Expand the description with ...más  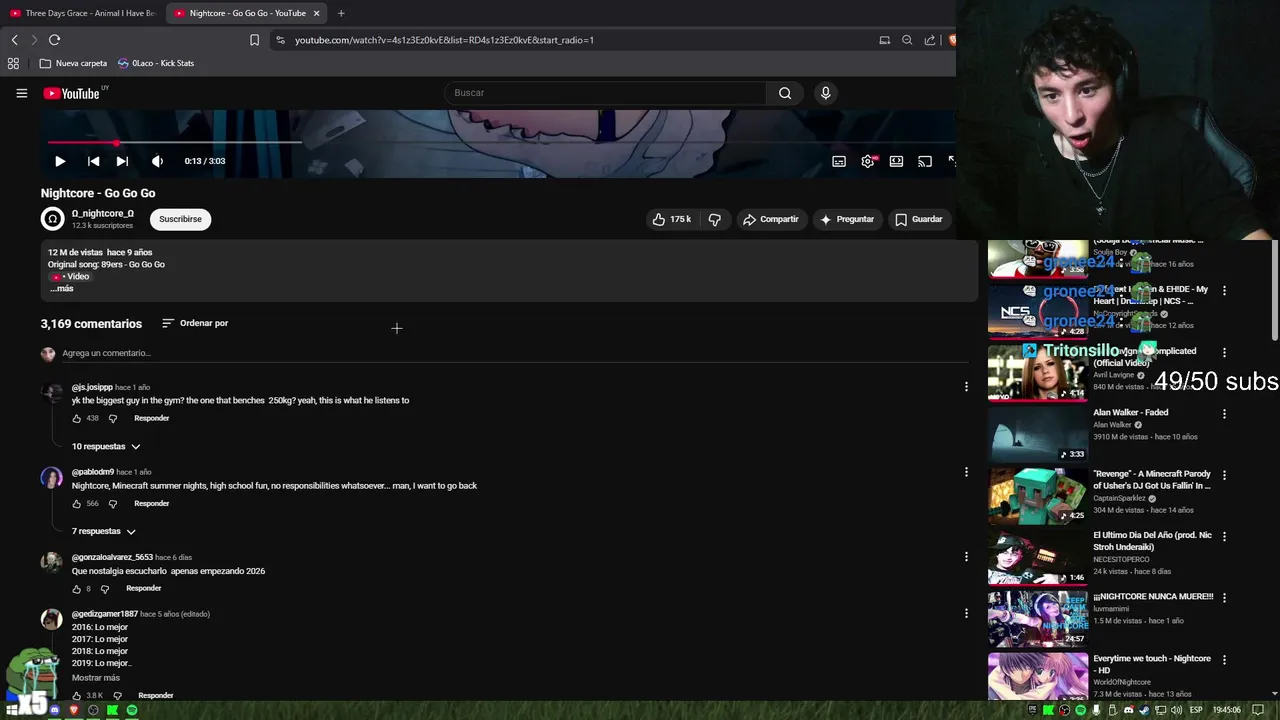point(62,288)
